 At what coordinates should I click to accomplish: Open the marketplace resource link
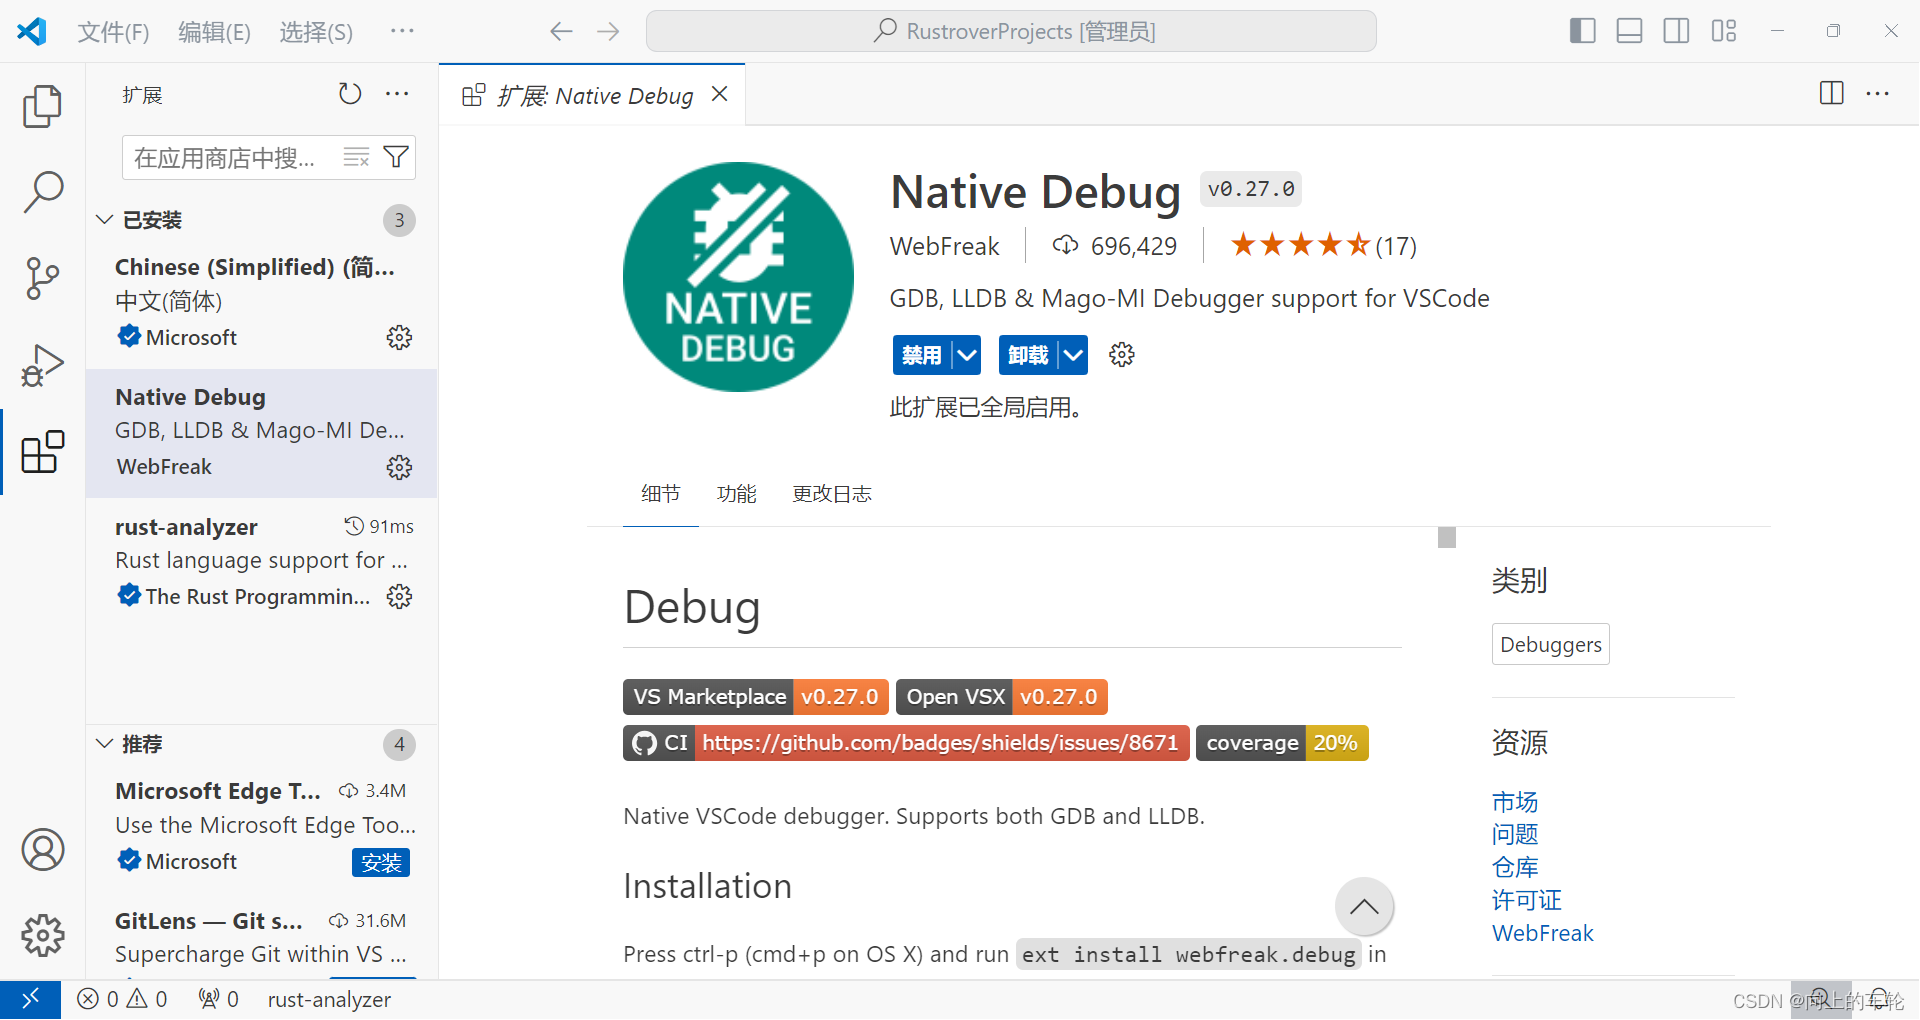pos(1514,802)
